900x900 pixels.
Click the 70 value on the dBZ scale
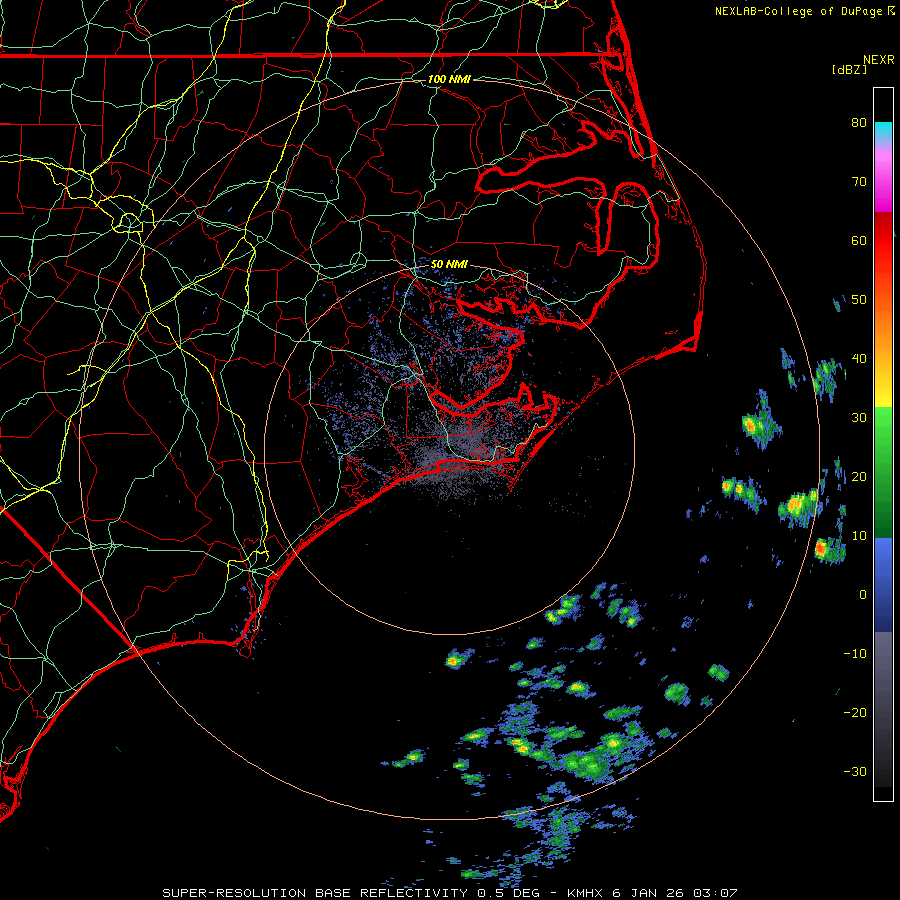pos(859,182)
